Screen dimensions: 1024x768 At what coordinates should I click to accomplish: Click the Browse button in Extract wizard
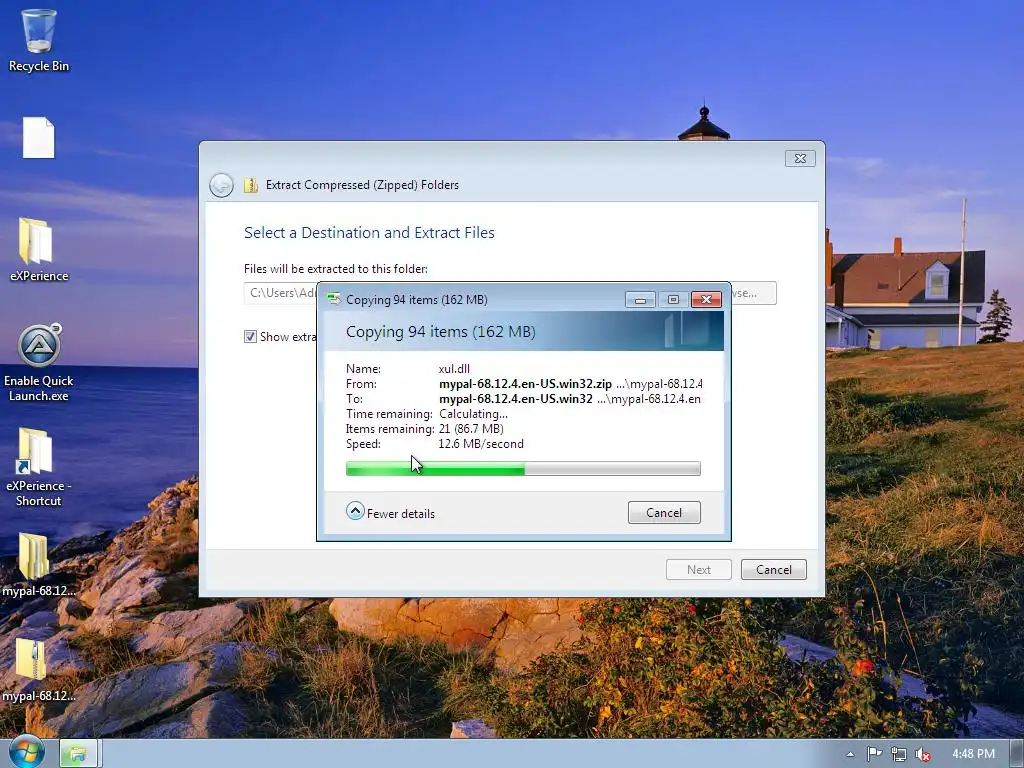click(753, 293)
